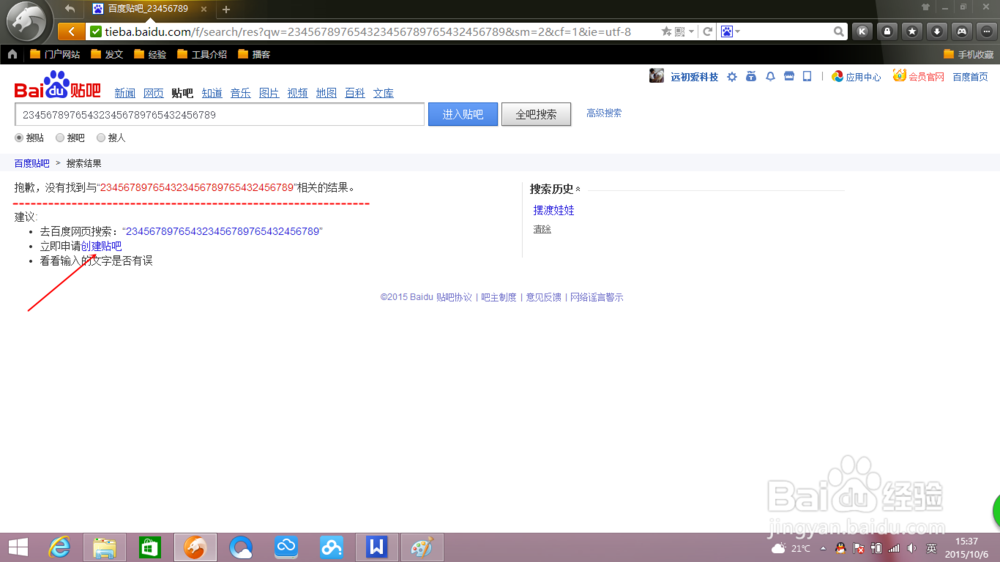
Task: Open the more options ellipsis toolbar icon
Action: [x=987, y=31]
